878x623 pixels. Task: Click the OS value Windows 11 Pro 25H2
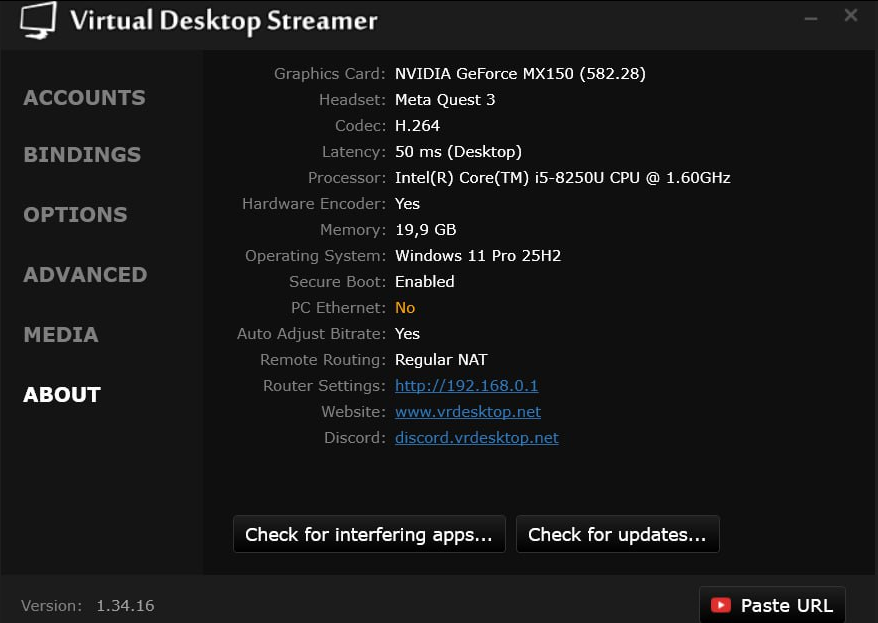coord(478,256)
